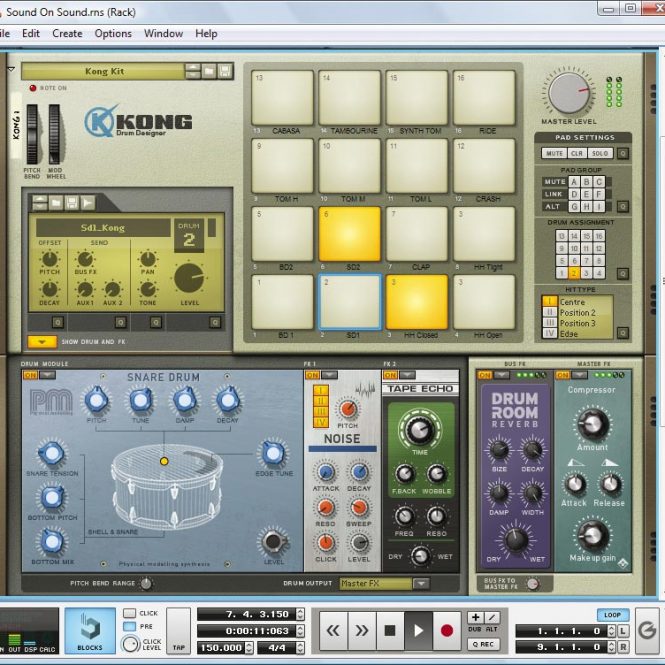665x665 pixels.
Task: Open the Create menu
Action: (67, 34)
